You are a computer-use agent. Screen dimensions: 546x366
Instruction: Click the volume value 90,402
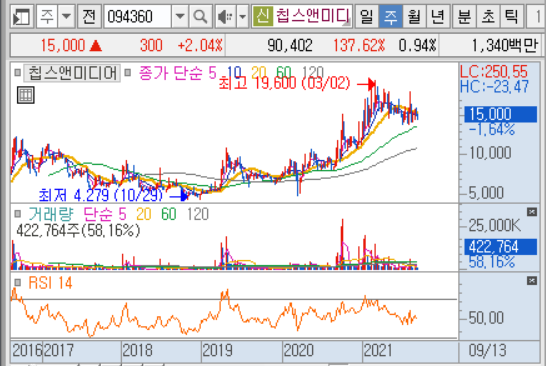click(290, 45)
